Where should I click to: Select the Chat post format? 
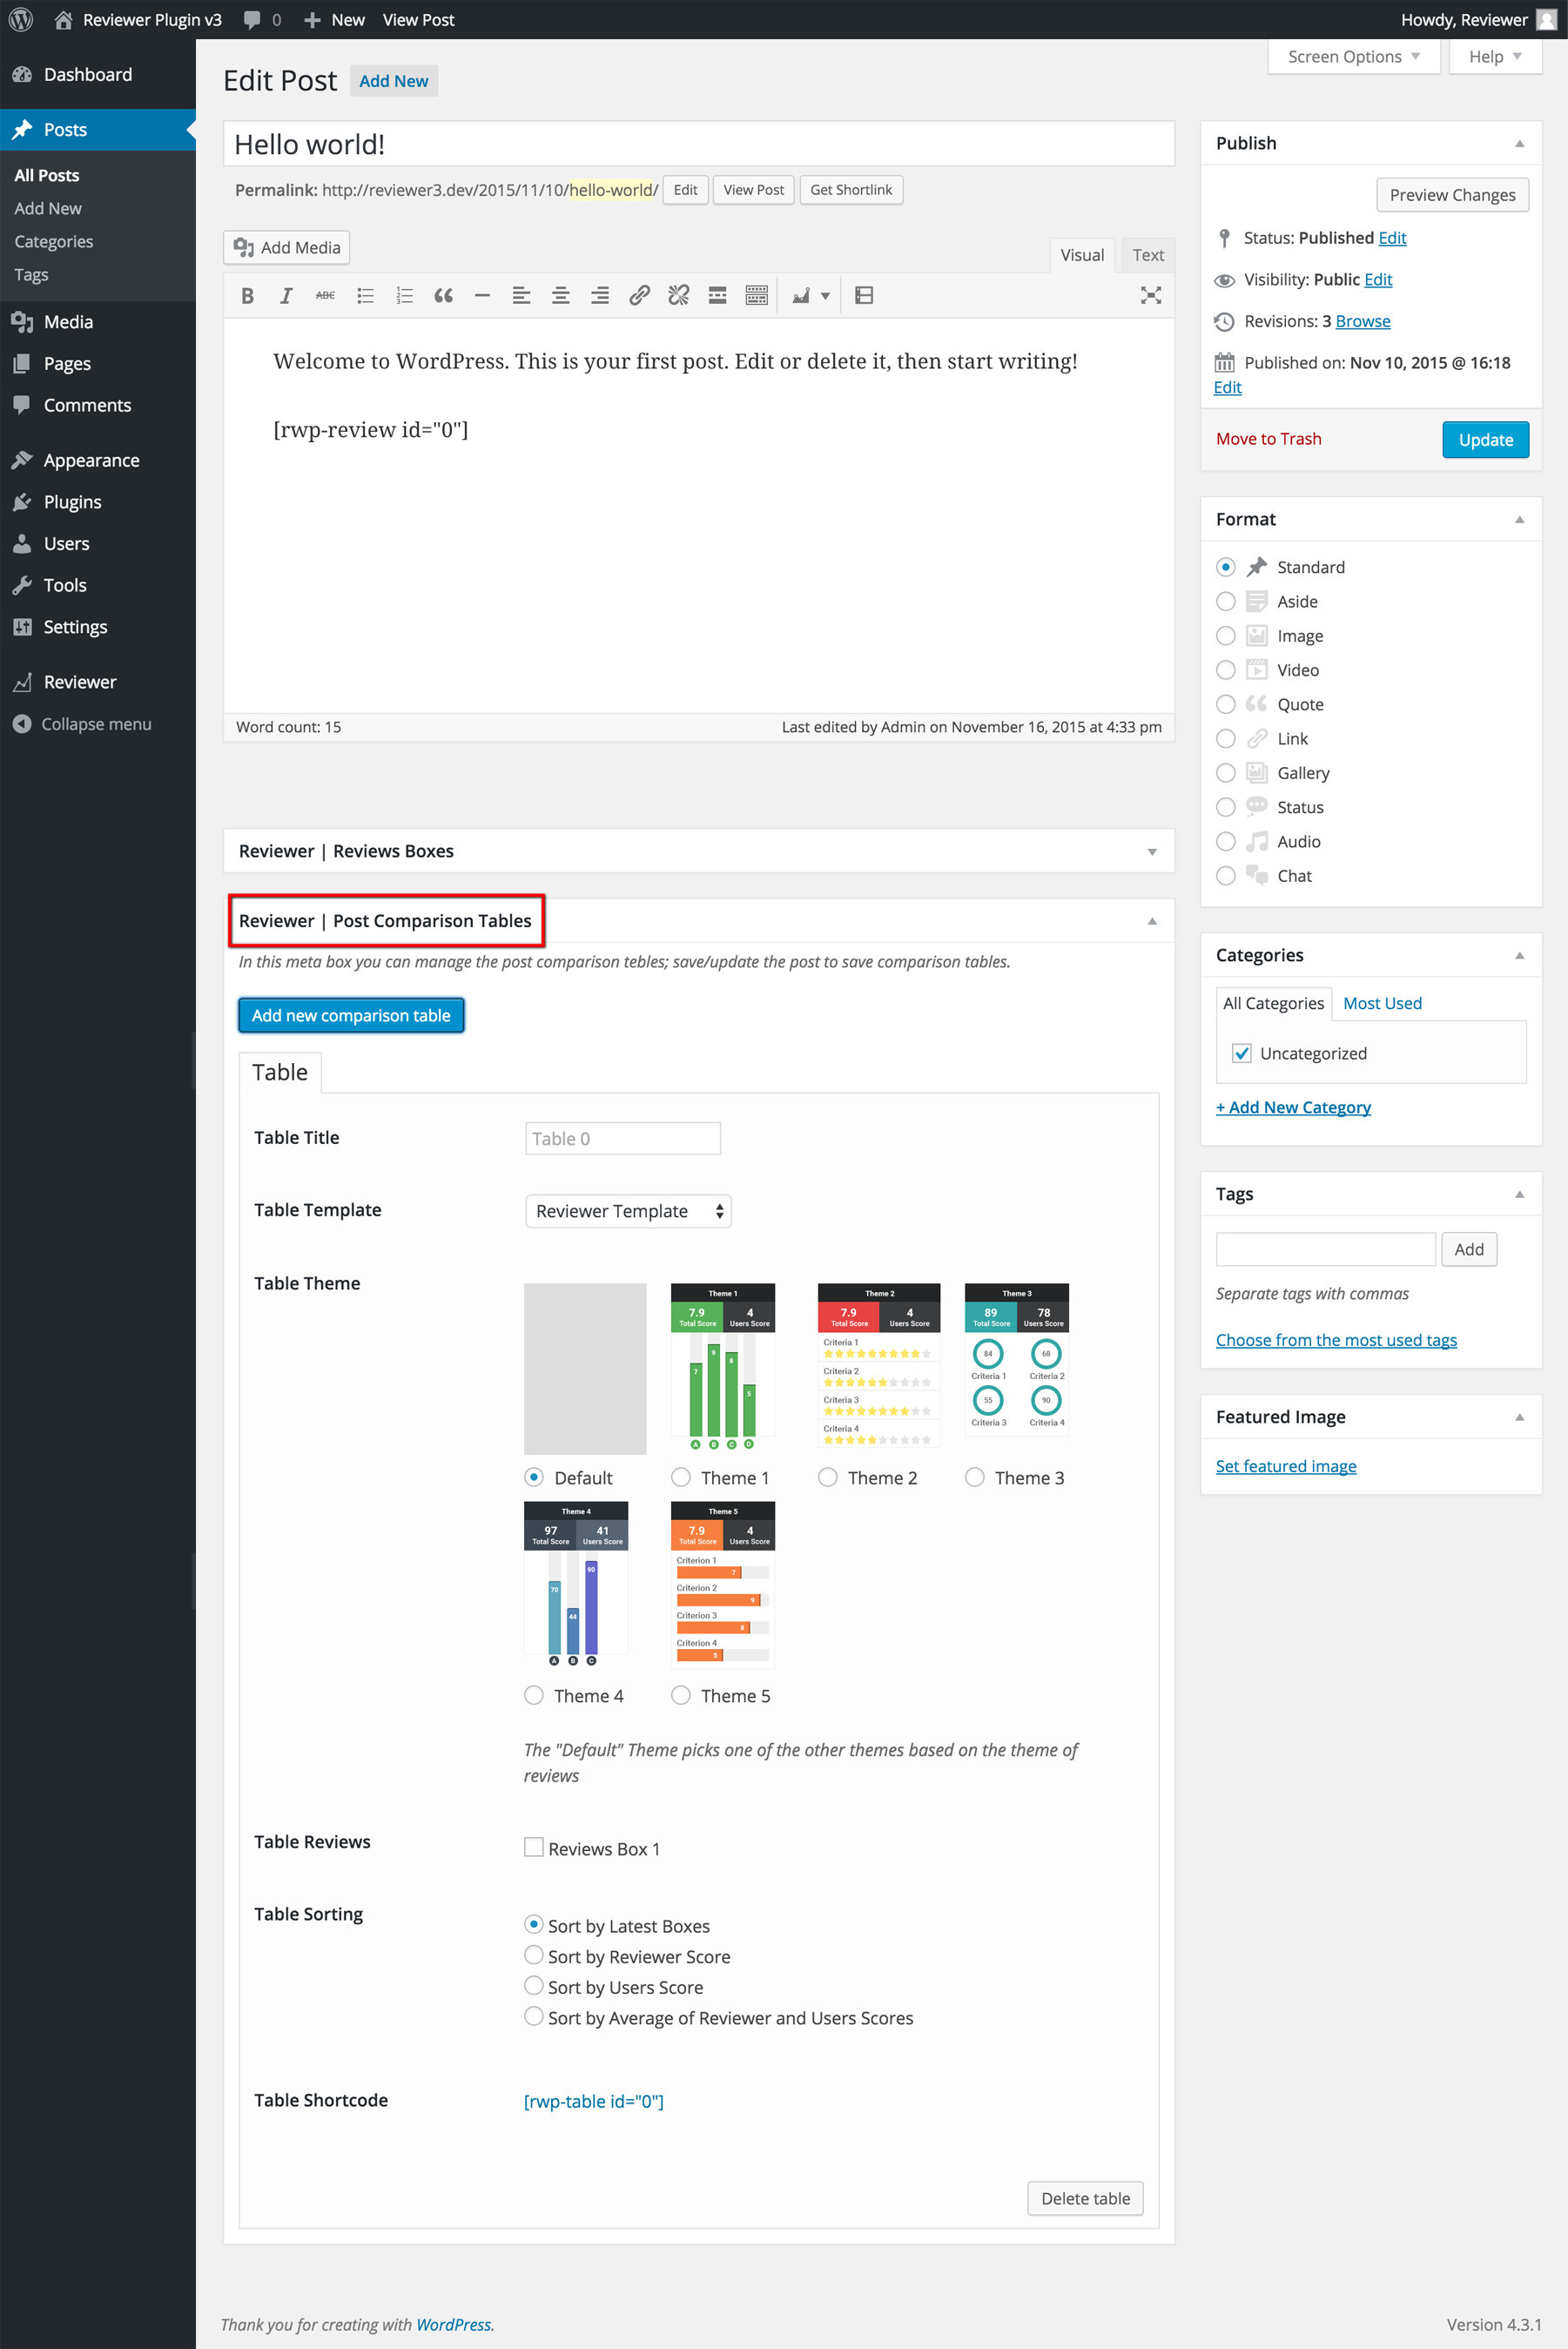pyautogui.click(x=1225, y=876)
